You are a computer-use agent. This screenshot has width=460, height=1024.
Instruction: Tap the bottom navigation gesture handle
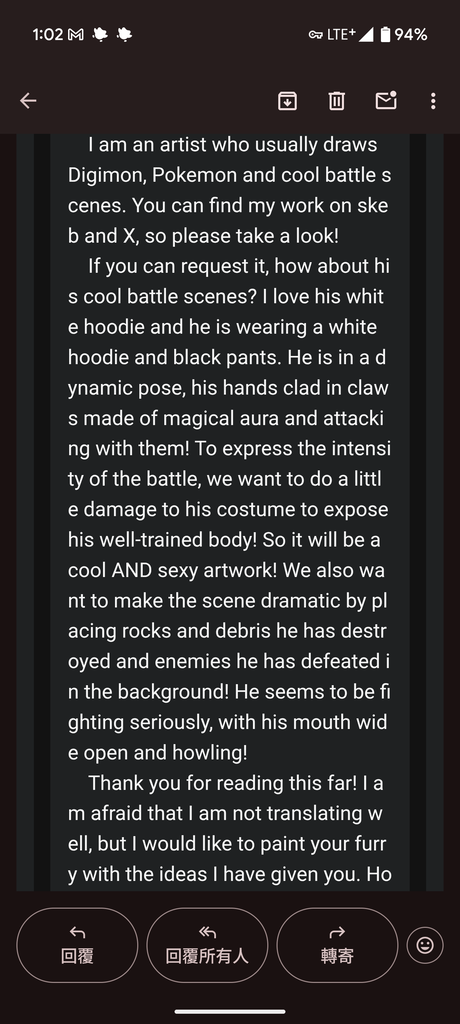[230, 1012]
